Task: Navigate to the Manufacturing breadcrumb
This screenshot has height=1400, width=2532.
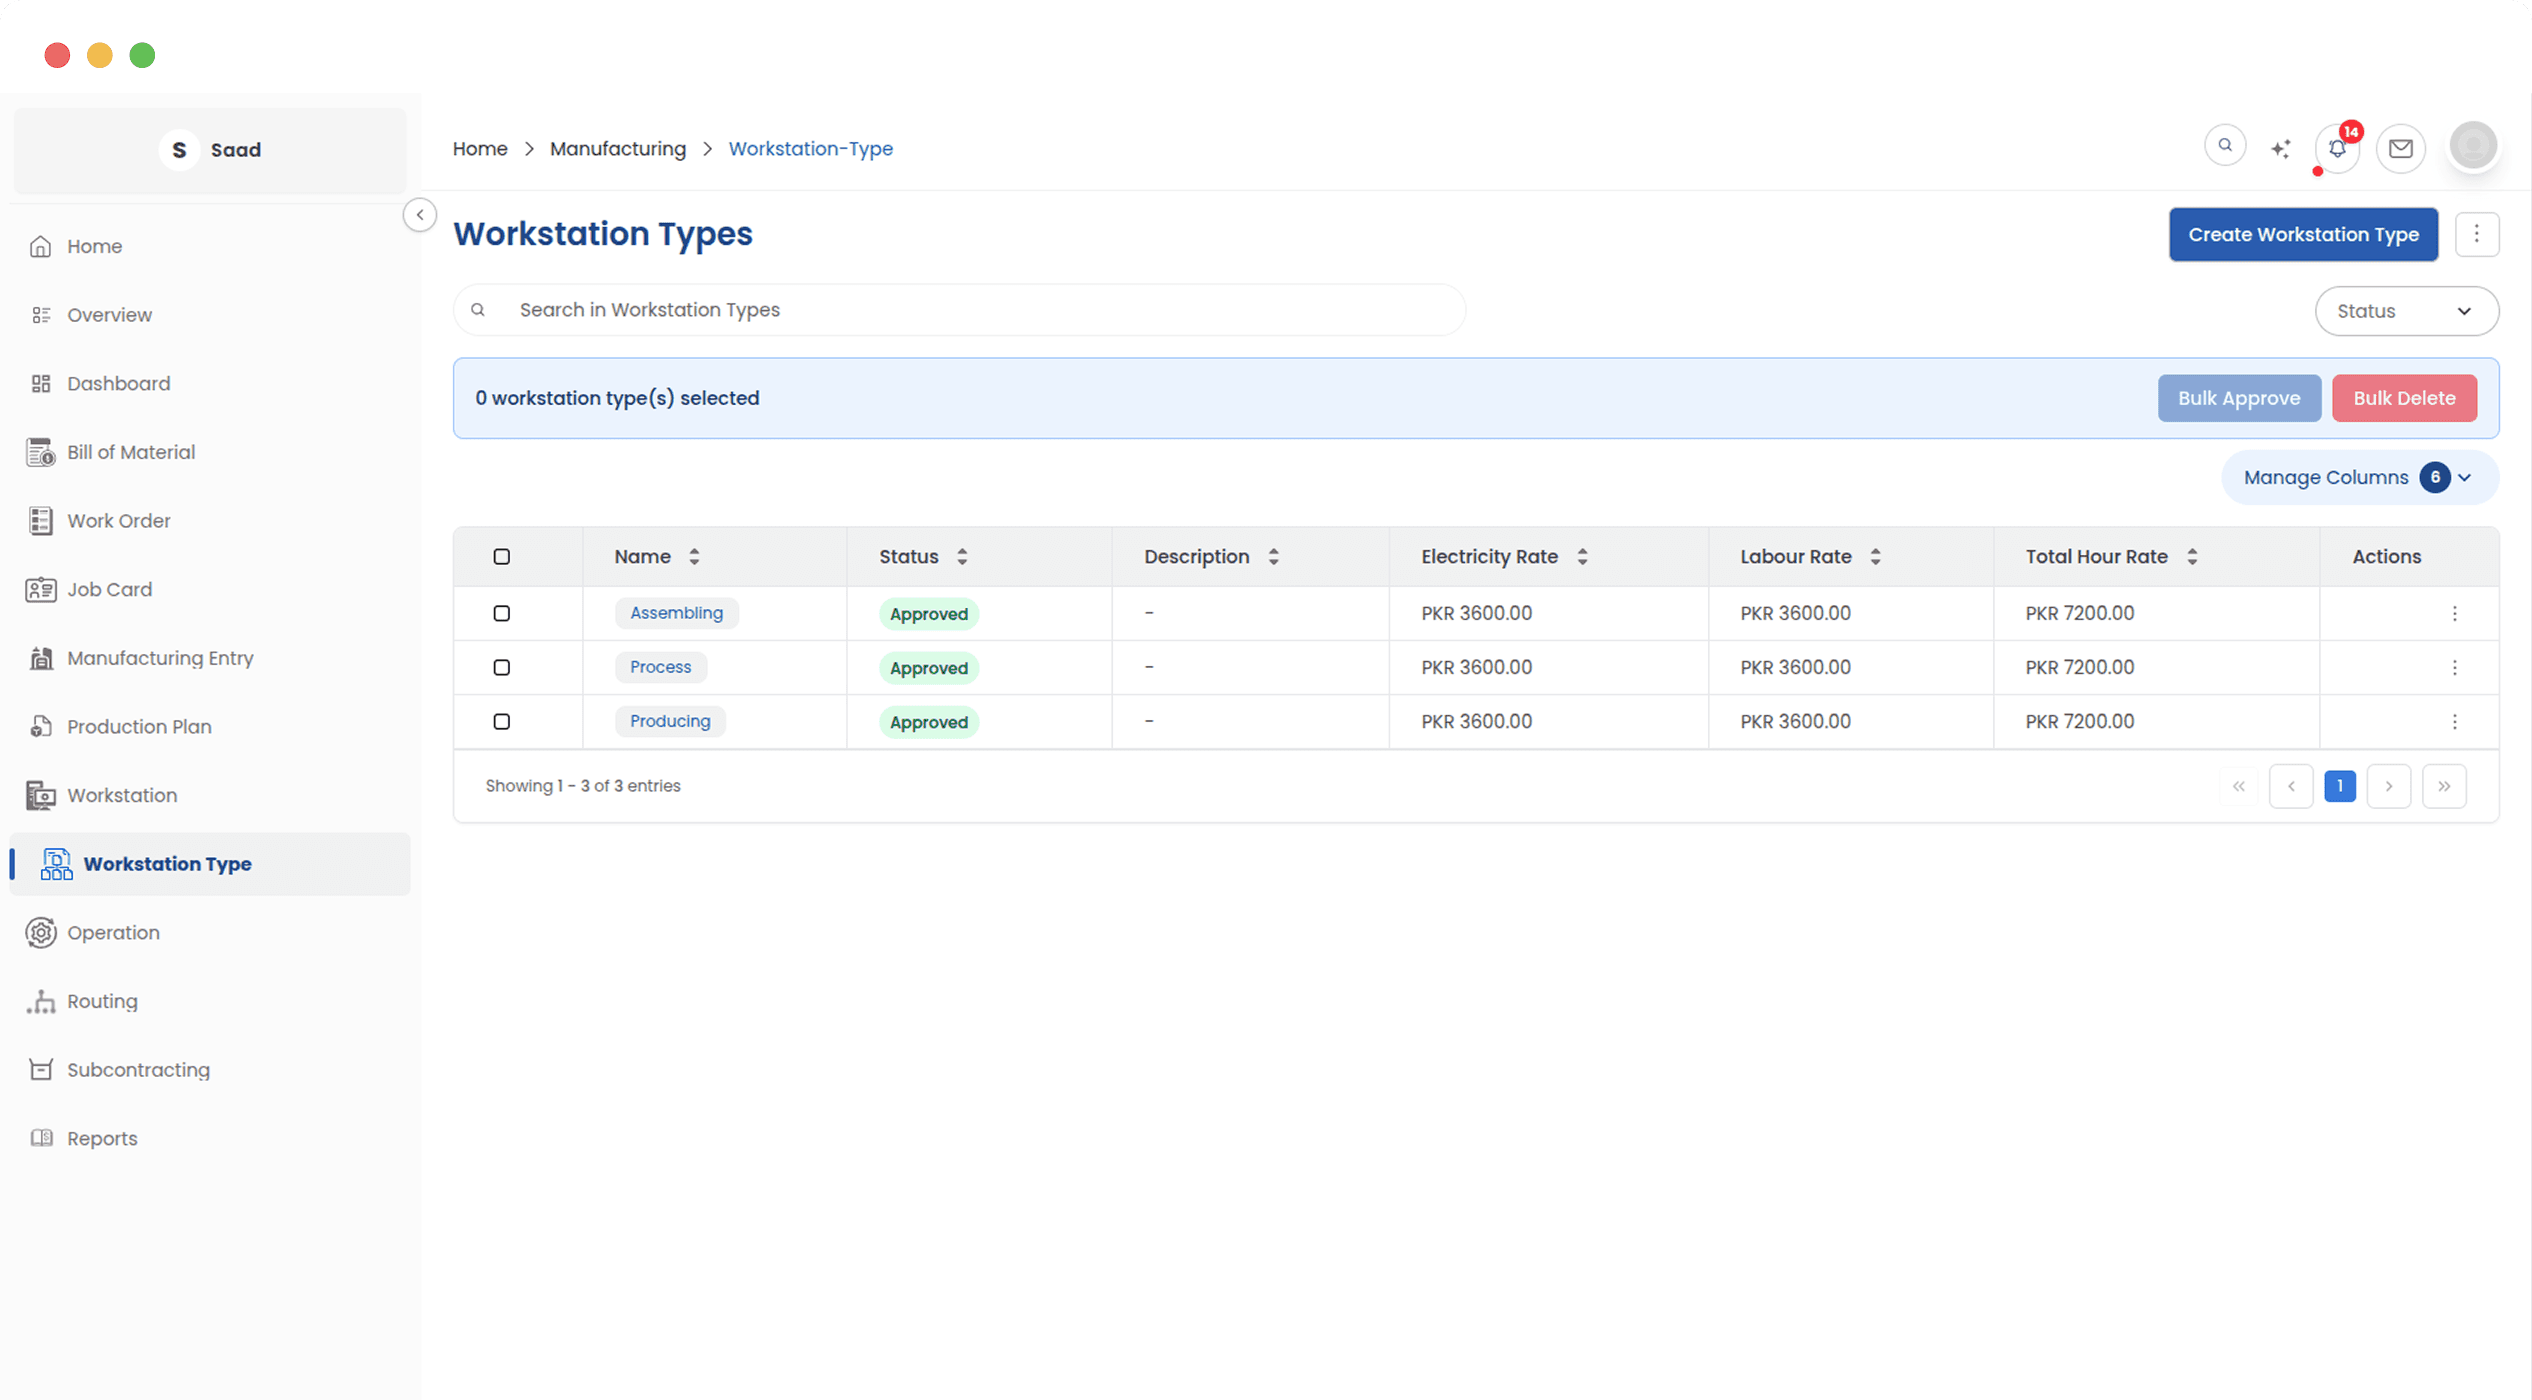Action: point(617,148)
